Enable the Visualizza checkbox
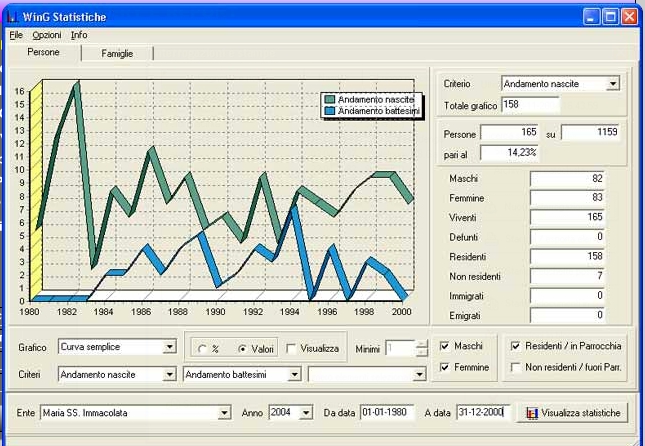This screenshot has height=446, width=645. (291, 349)
